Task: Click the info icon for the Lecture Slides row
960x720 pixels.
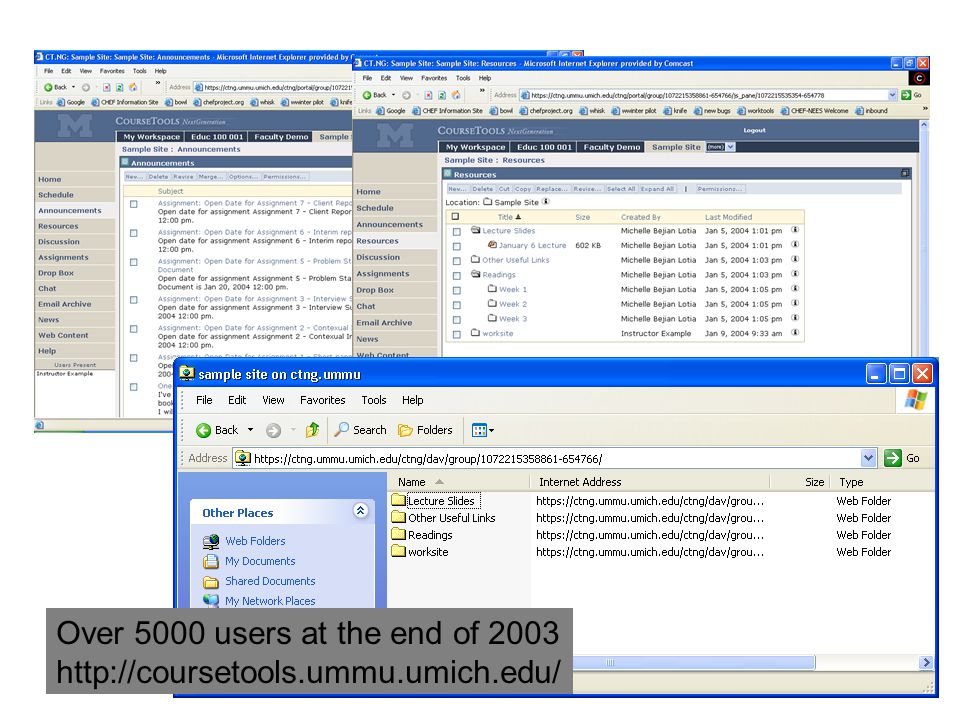Action: click(x=795, y=230)
